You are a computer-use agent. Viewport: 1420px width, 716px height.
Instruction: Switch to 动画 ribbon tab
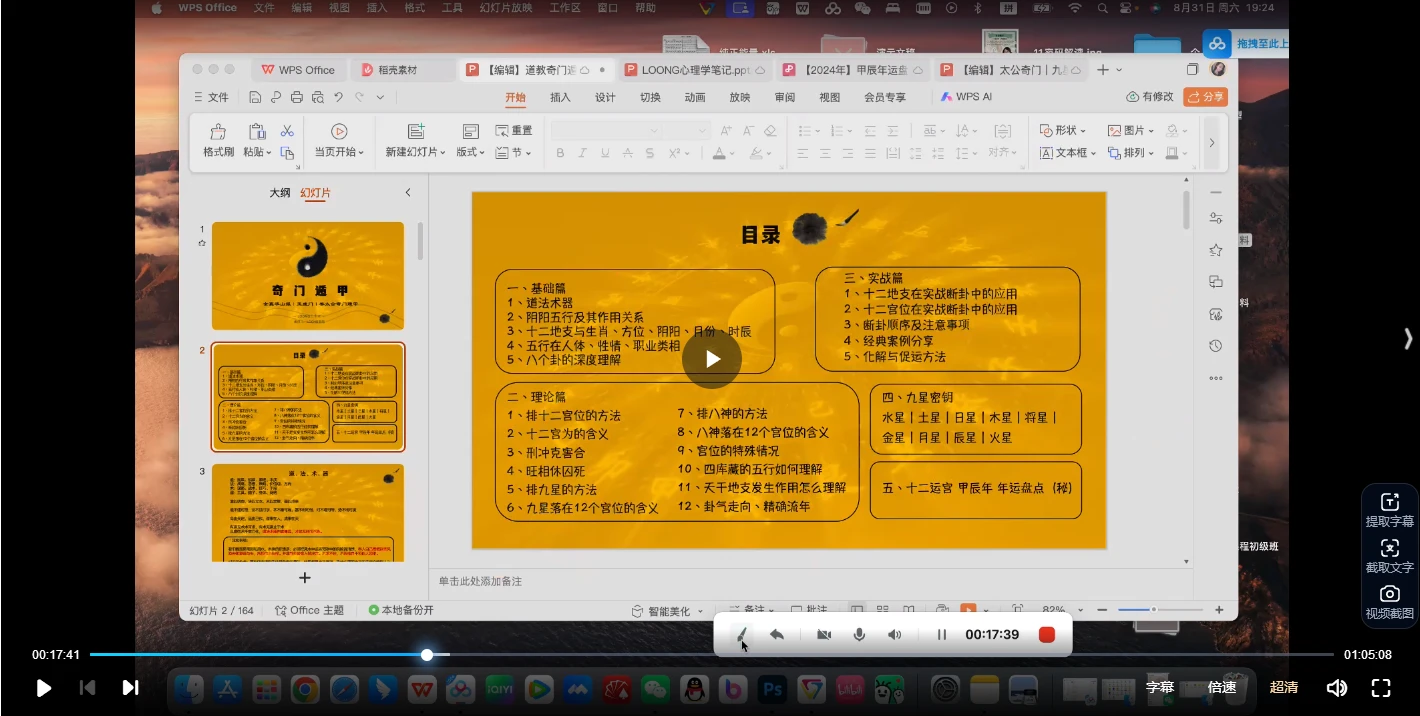tap(695, 97)
